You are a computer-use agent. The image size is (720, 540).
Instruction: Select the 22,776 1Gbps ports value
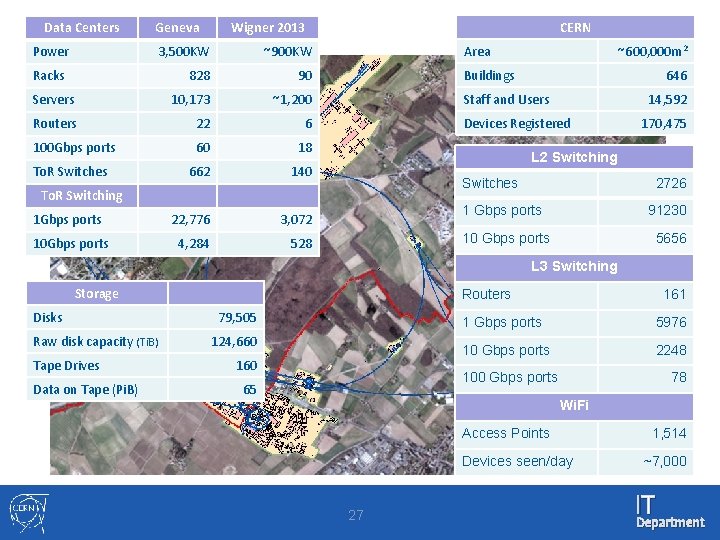coord(191,220)
